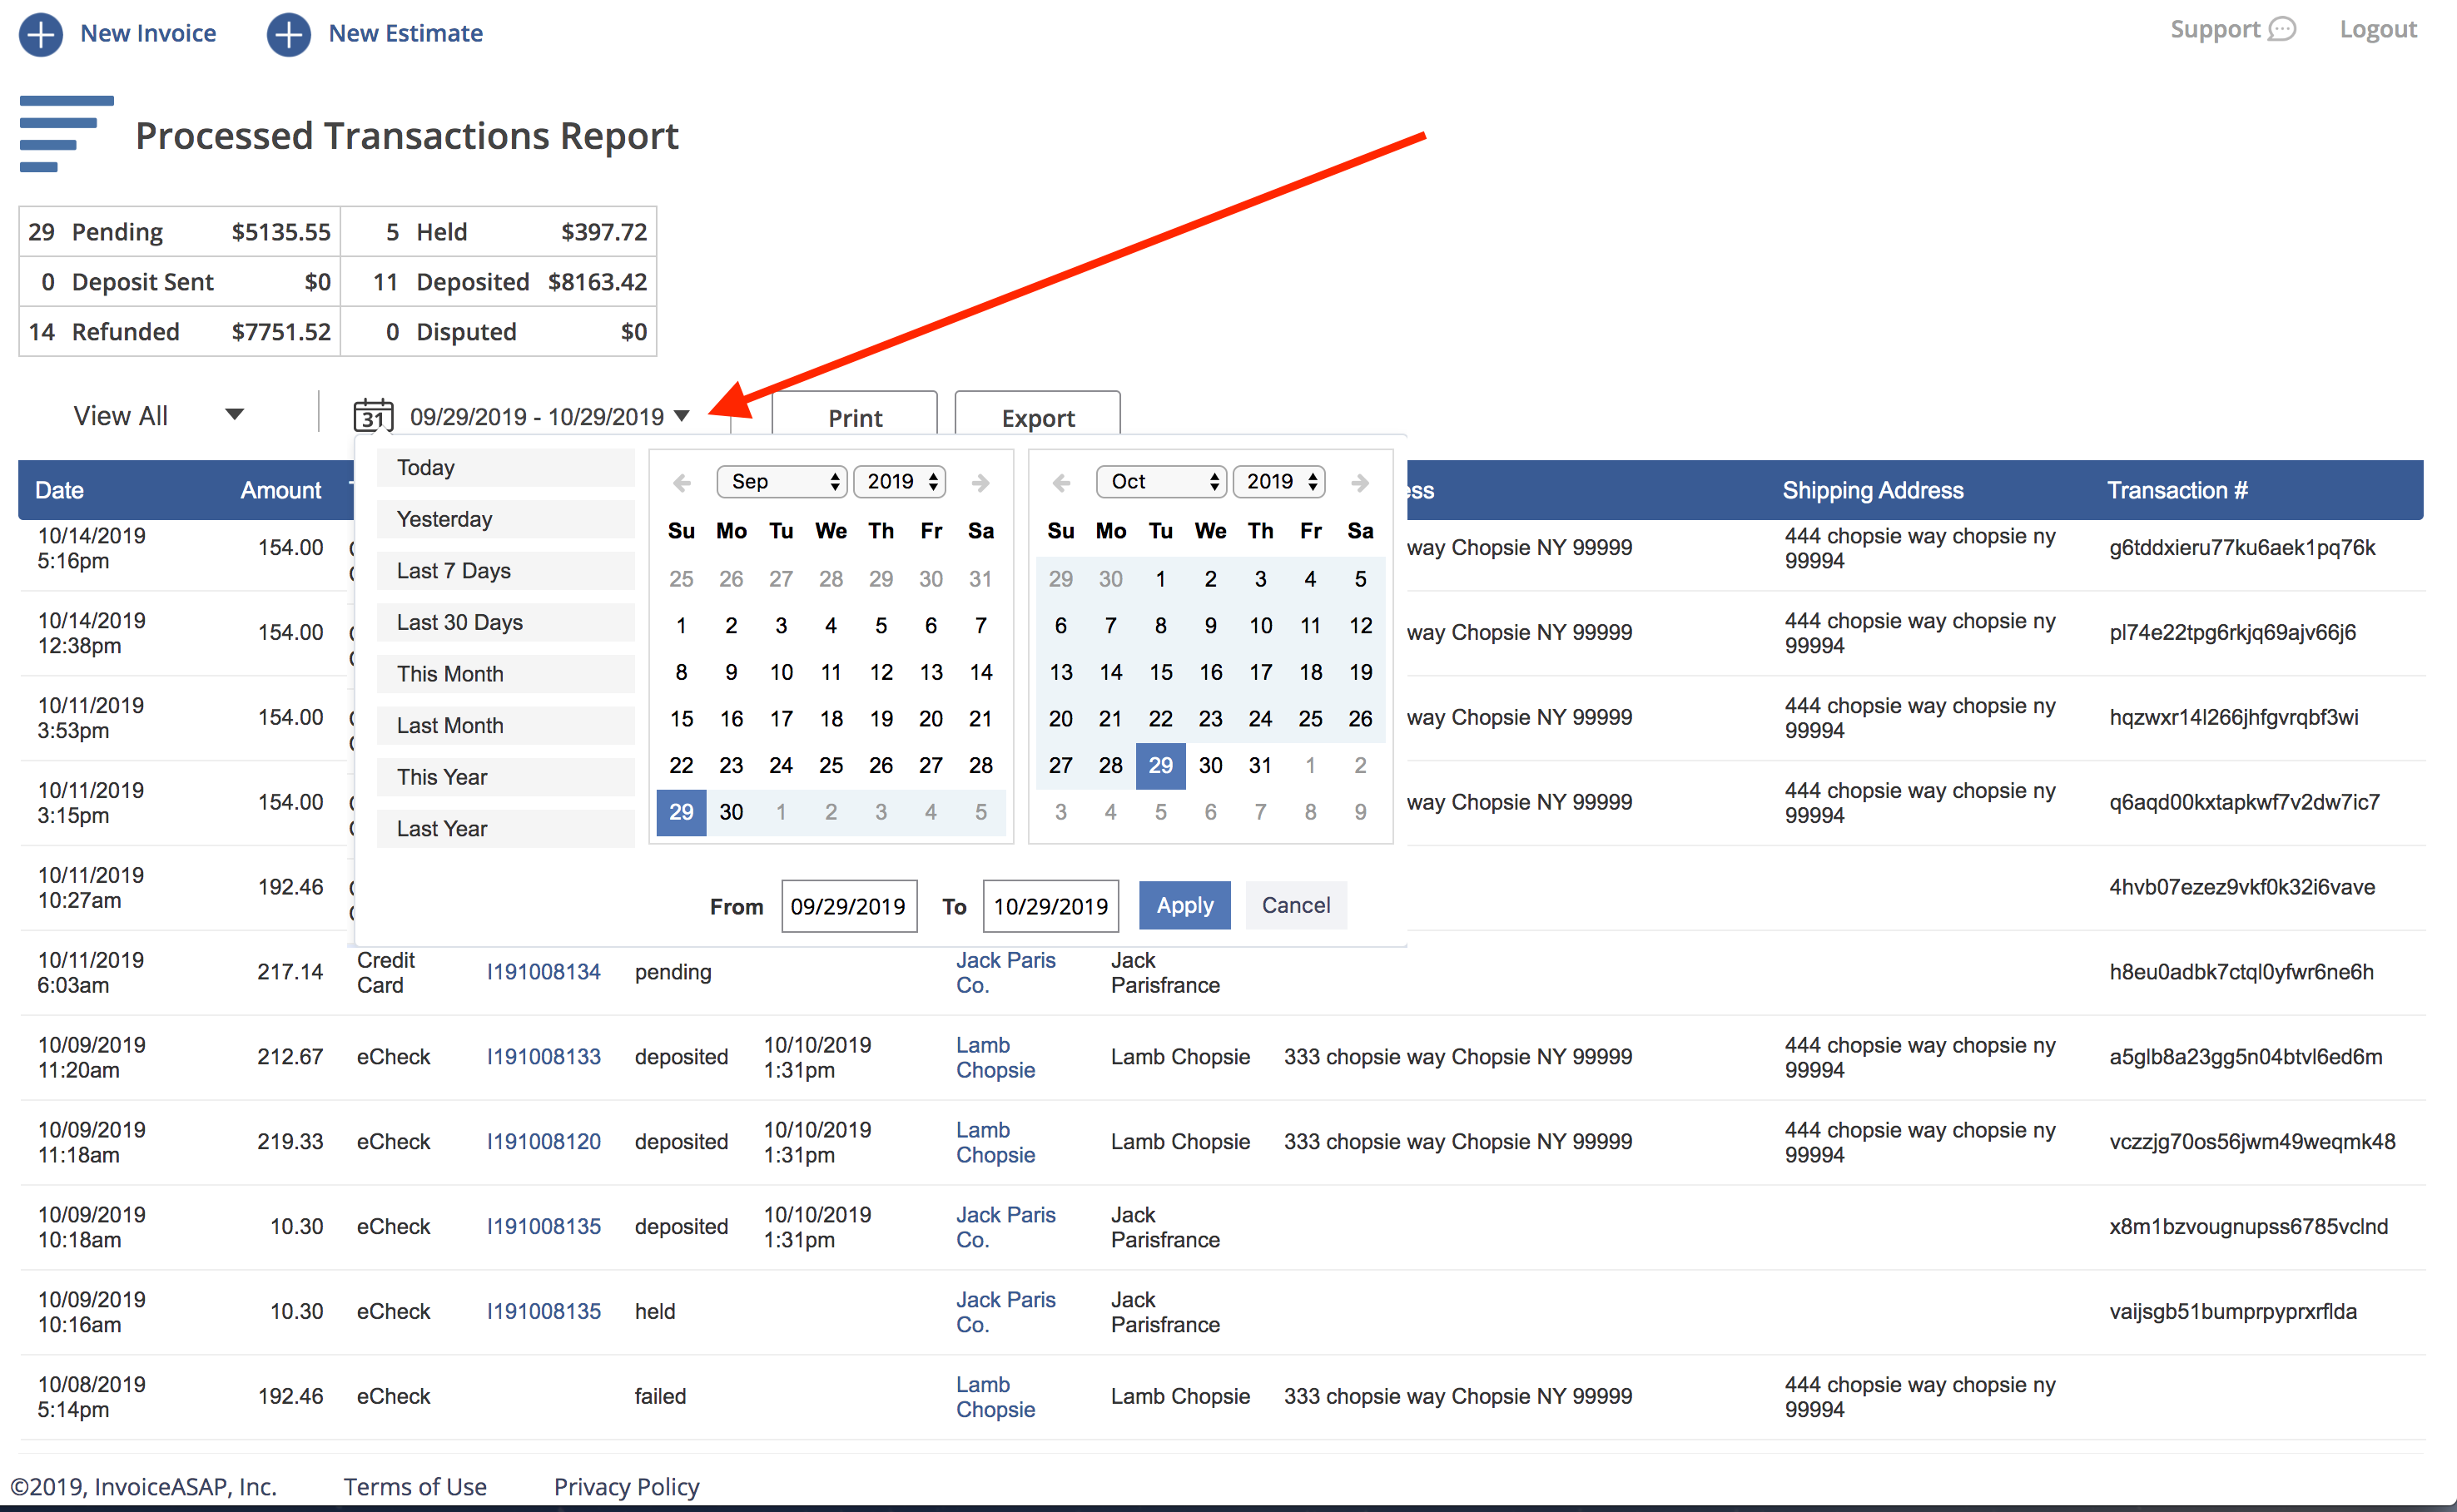Viewport: 2457px width, 1512px height.
Task: Click the From date input field
Action: click(x=848, y=906)
